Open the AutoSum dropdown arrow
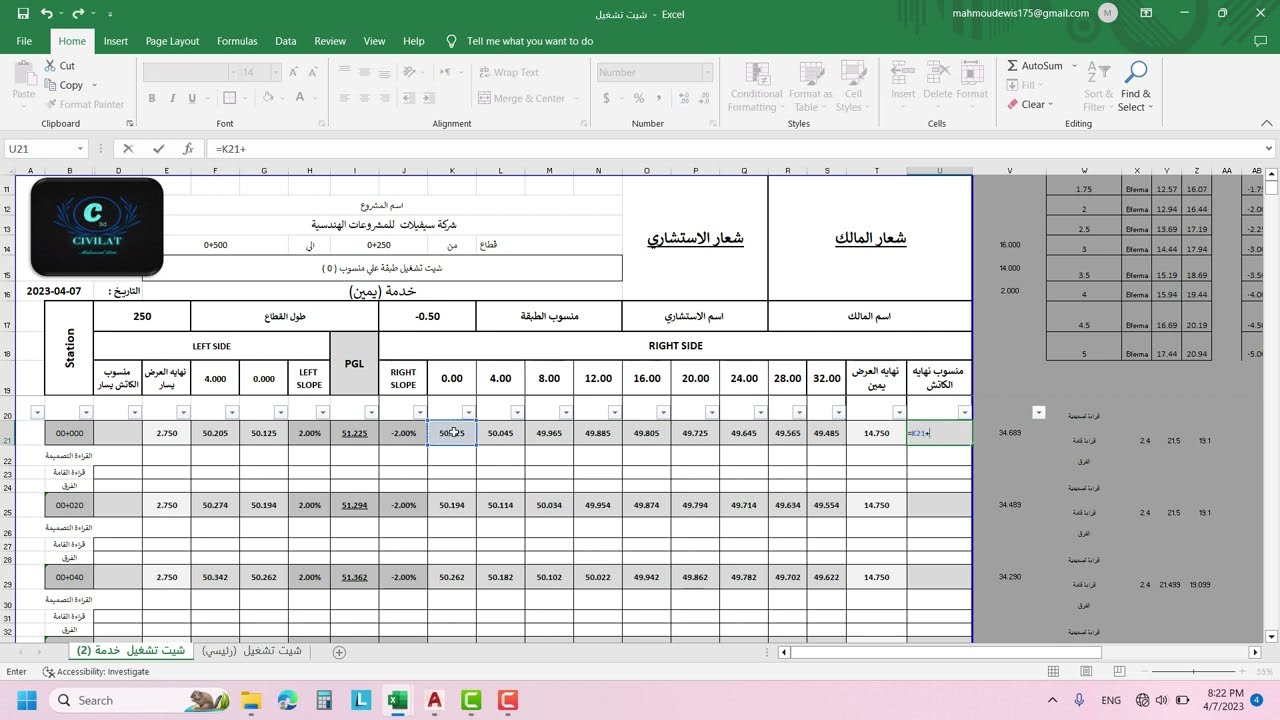This screenshot has width=1280, height=720. [x=1075, y=66]
